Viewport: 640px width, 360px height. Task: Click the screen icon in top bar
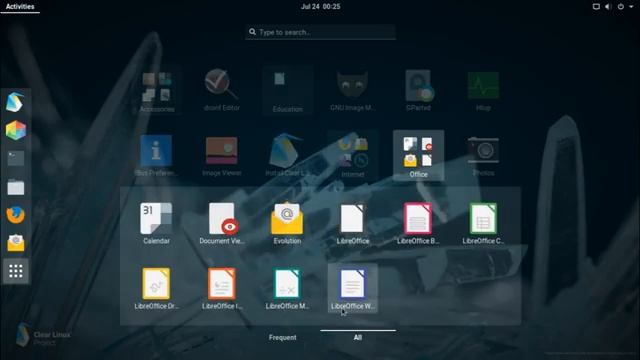[596, 7]
